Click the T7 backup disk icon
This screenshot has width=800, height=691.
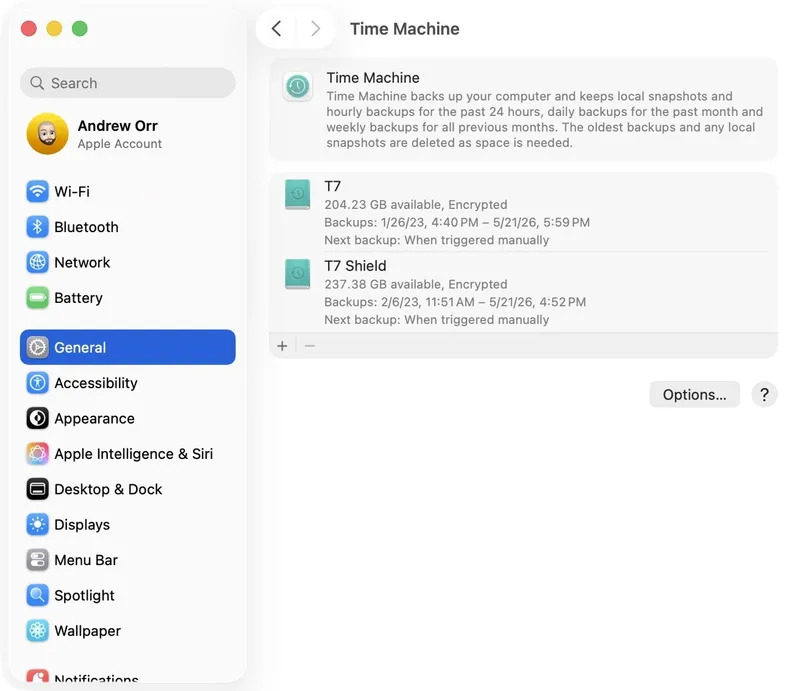pos(297,194)
